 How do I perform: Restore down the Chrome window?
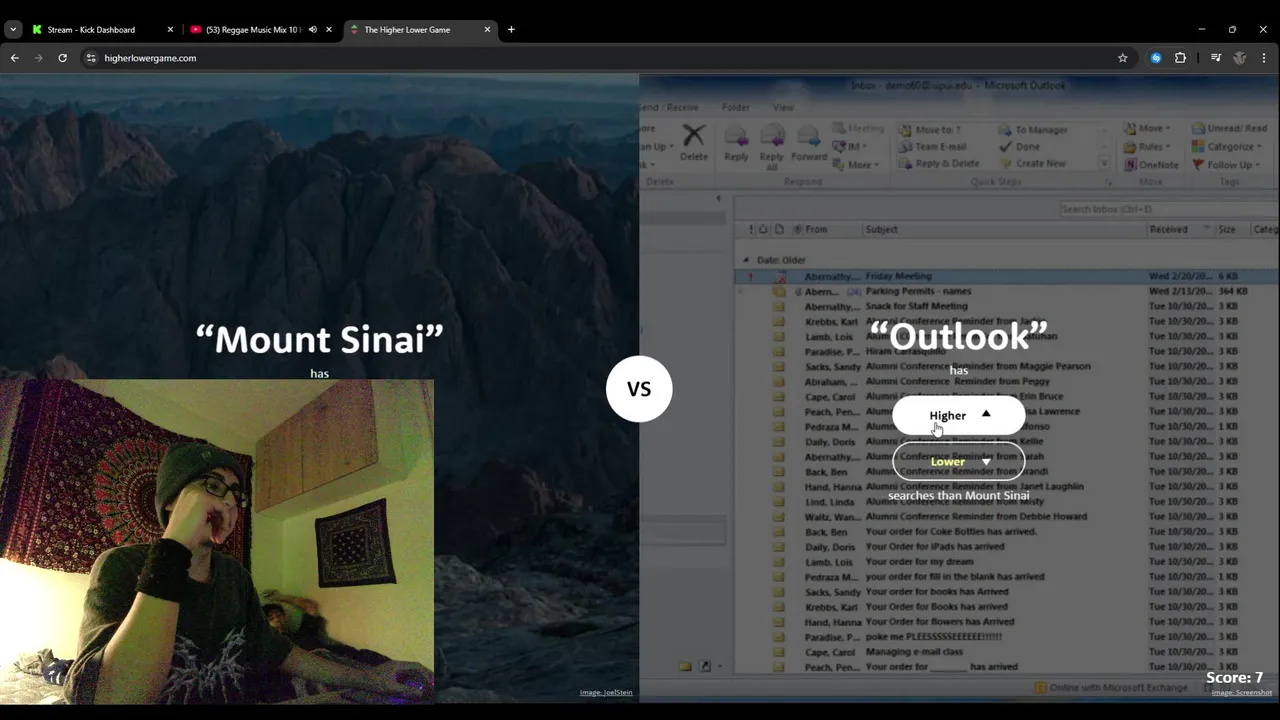[1232, 30]
